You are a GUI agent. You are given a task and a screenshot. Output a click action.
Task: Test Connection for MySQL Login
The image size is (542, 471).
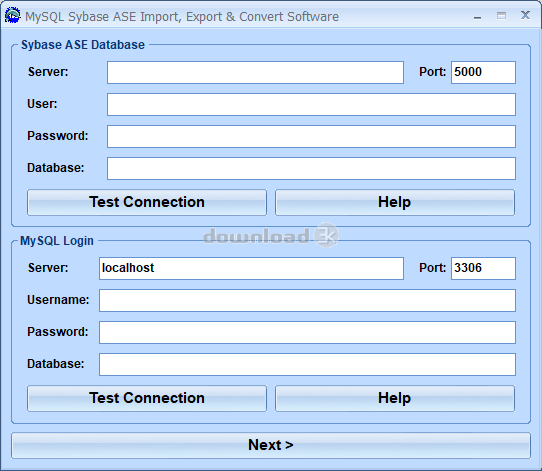(147, 398)
